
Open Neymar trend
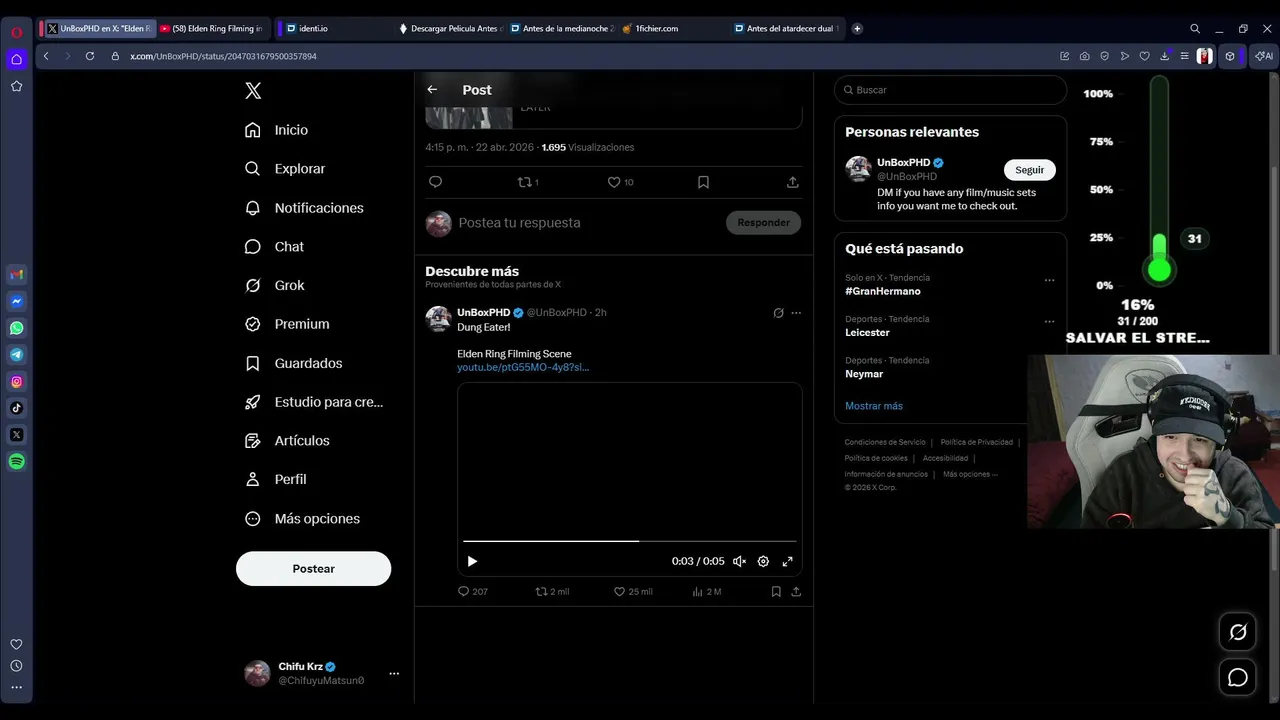point(864,374)
